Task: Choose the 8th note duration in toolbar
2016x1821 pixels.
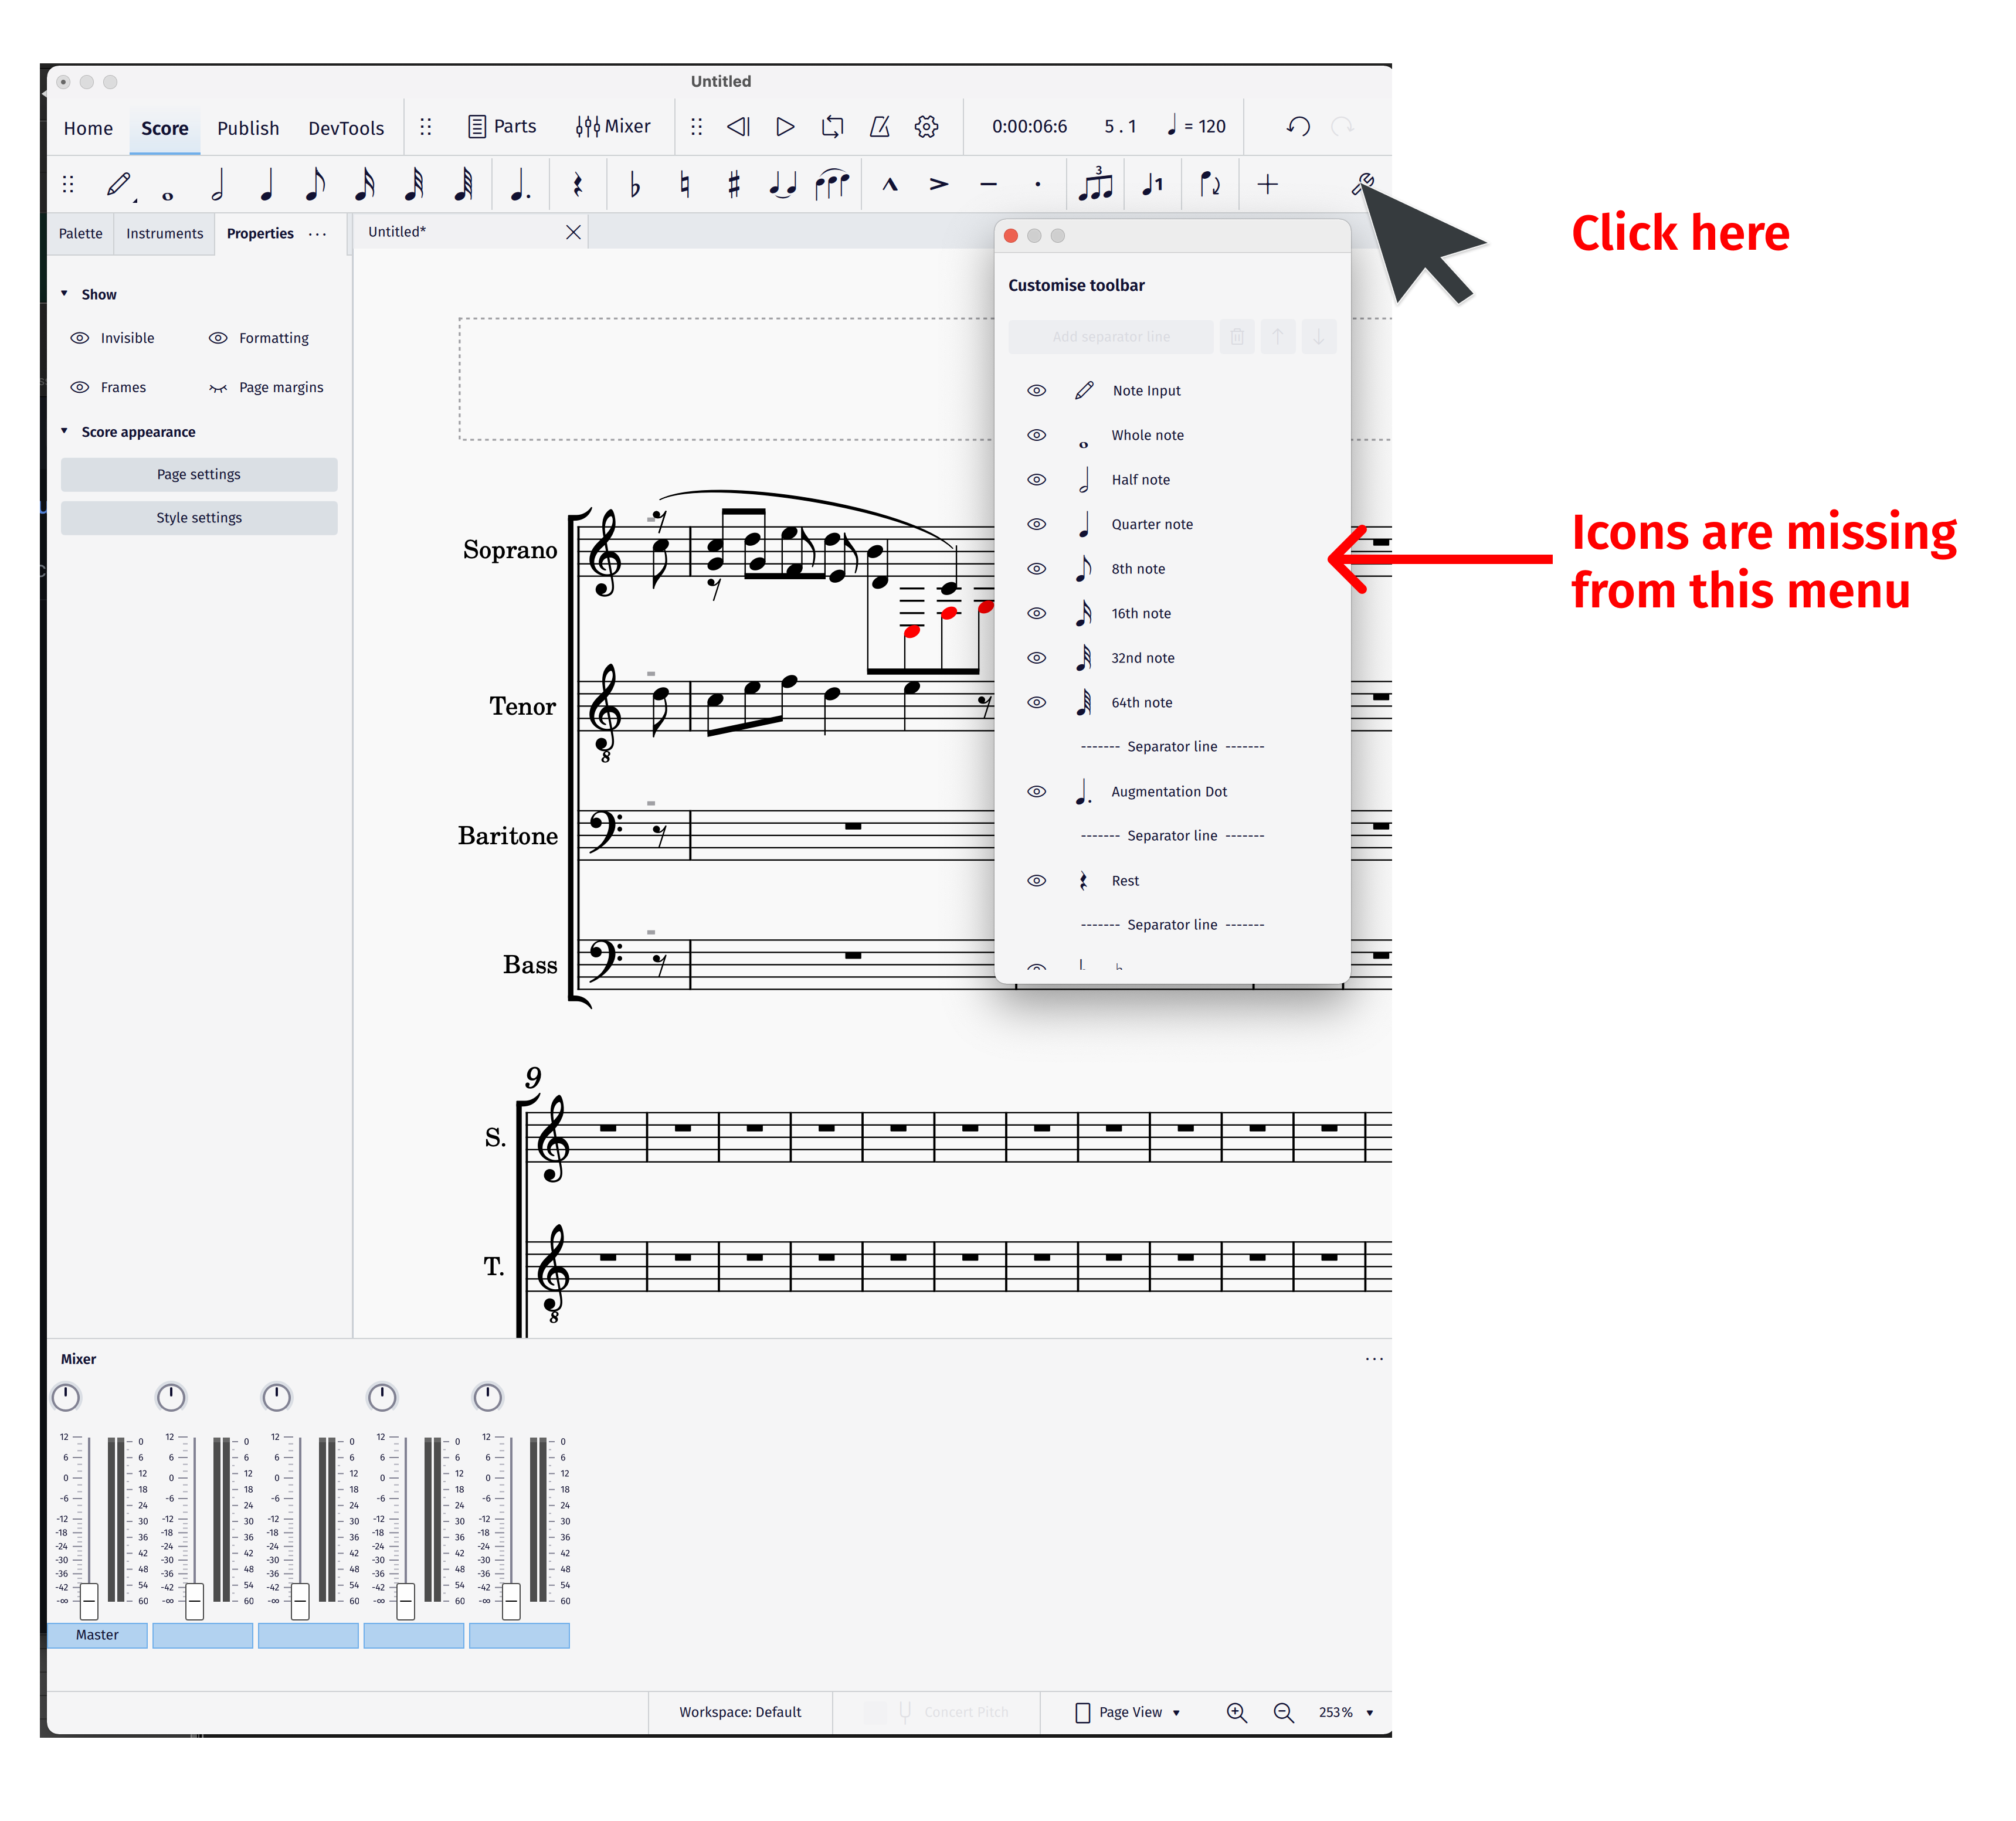Action: [x=314, y=185]
